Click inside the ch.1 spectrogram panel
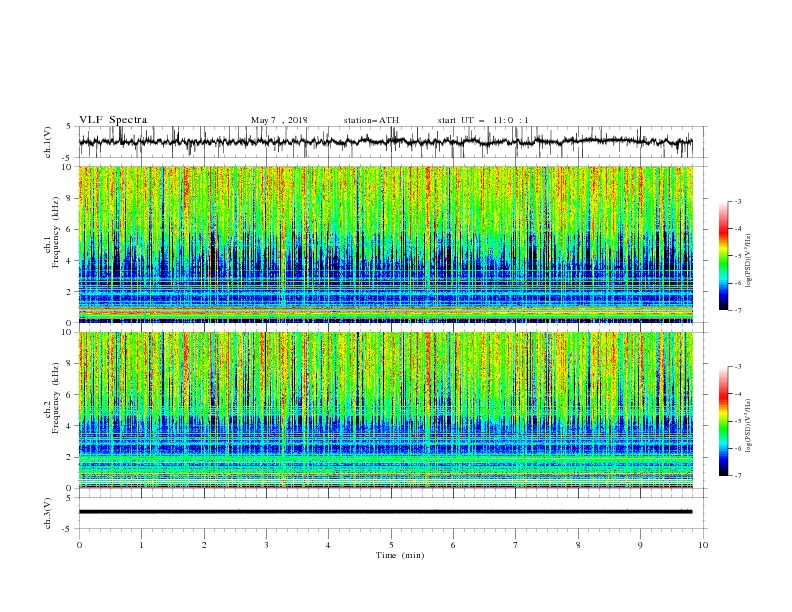 coord(385,244)
